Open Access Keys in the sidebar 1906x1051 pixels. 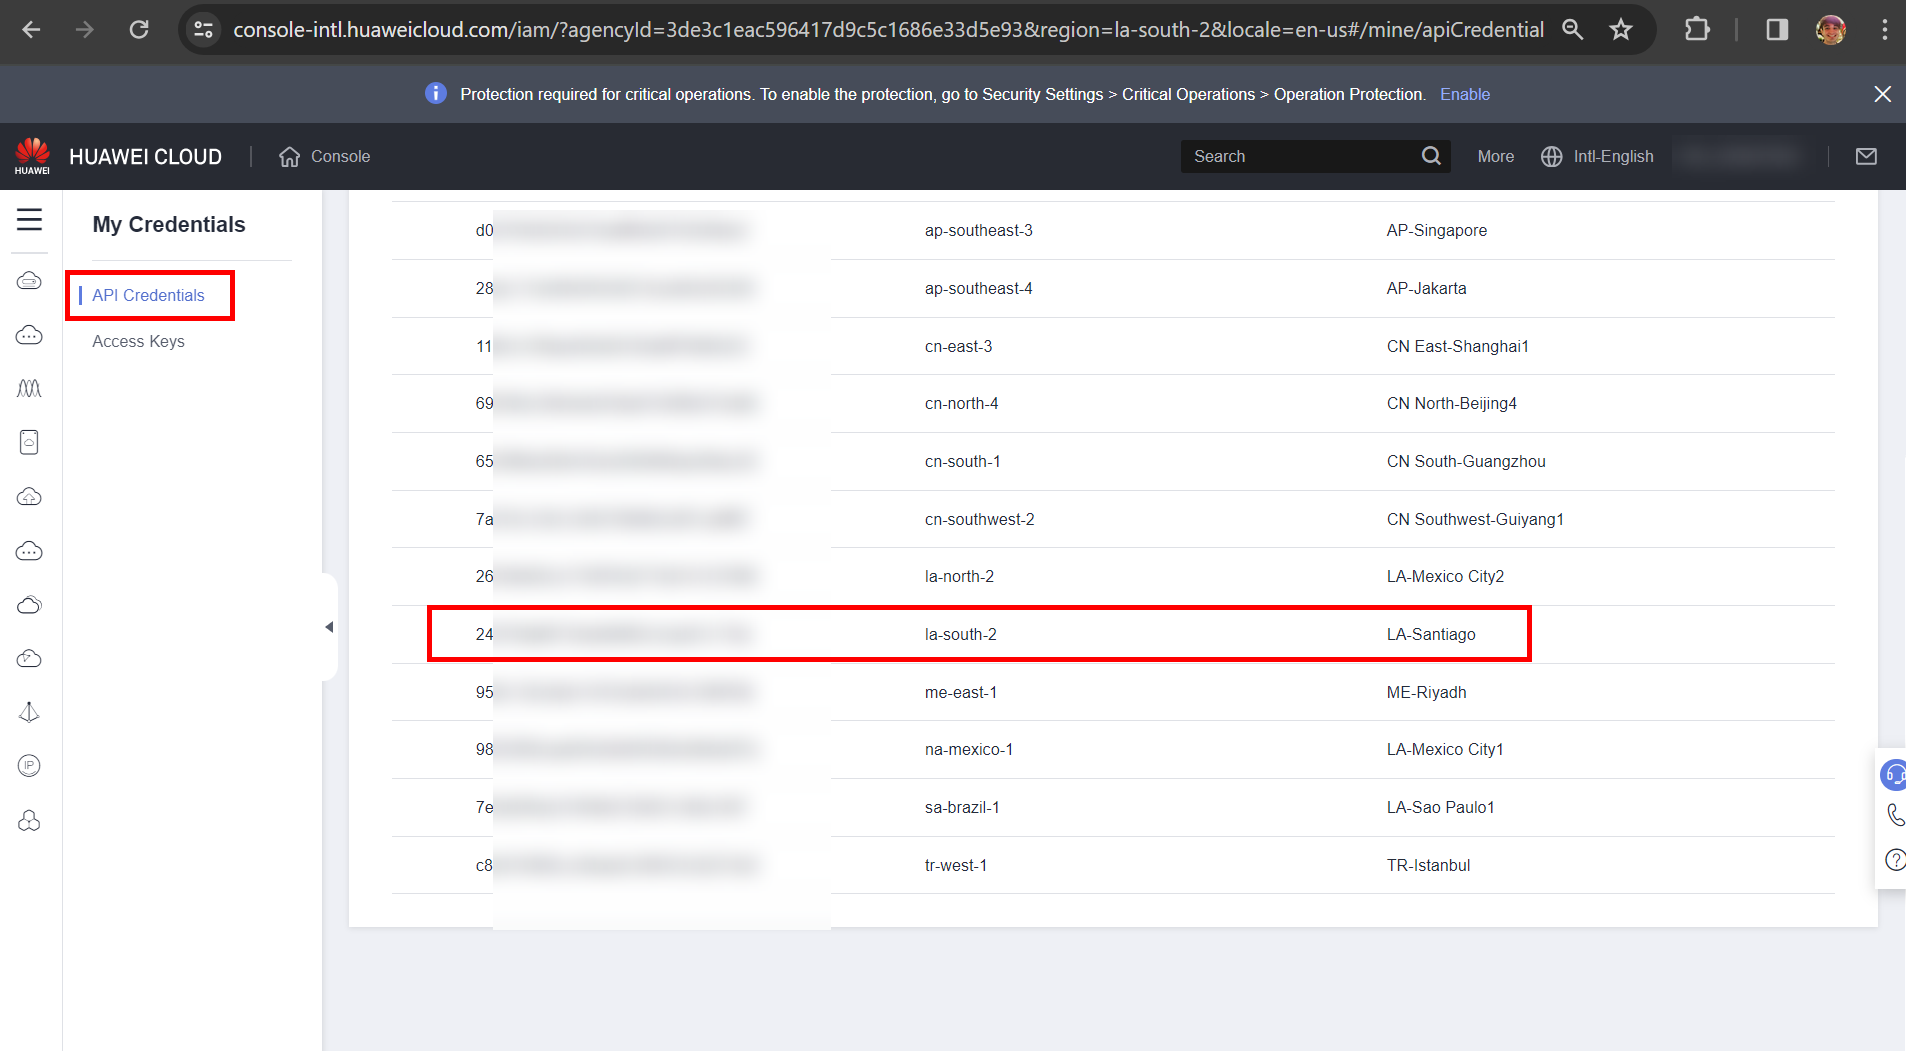click(138, 341)
